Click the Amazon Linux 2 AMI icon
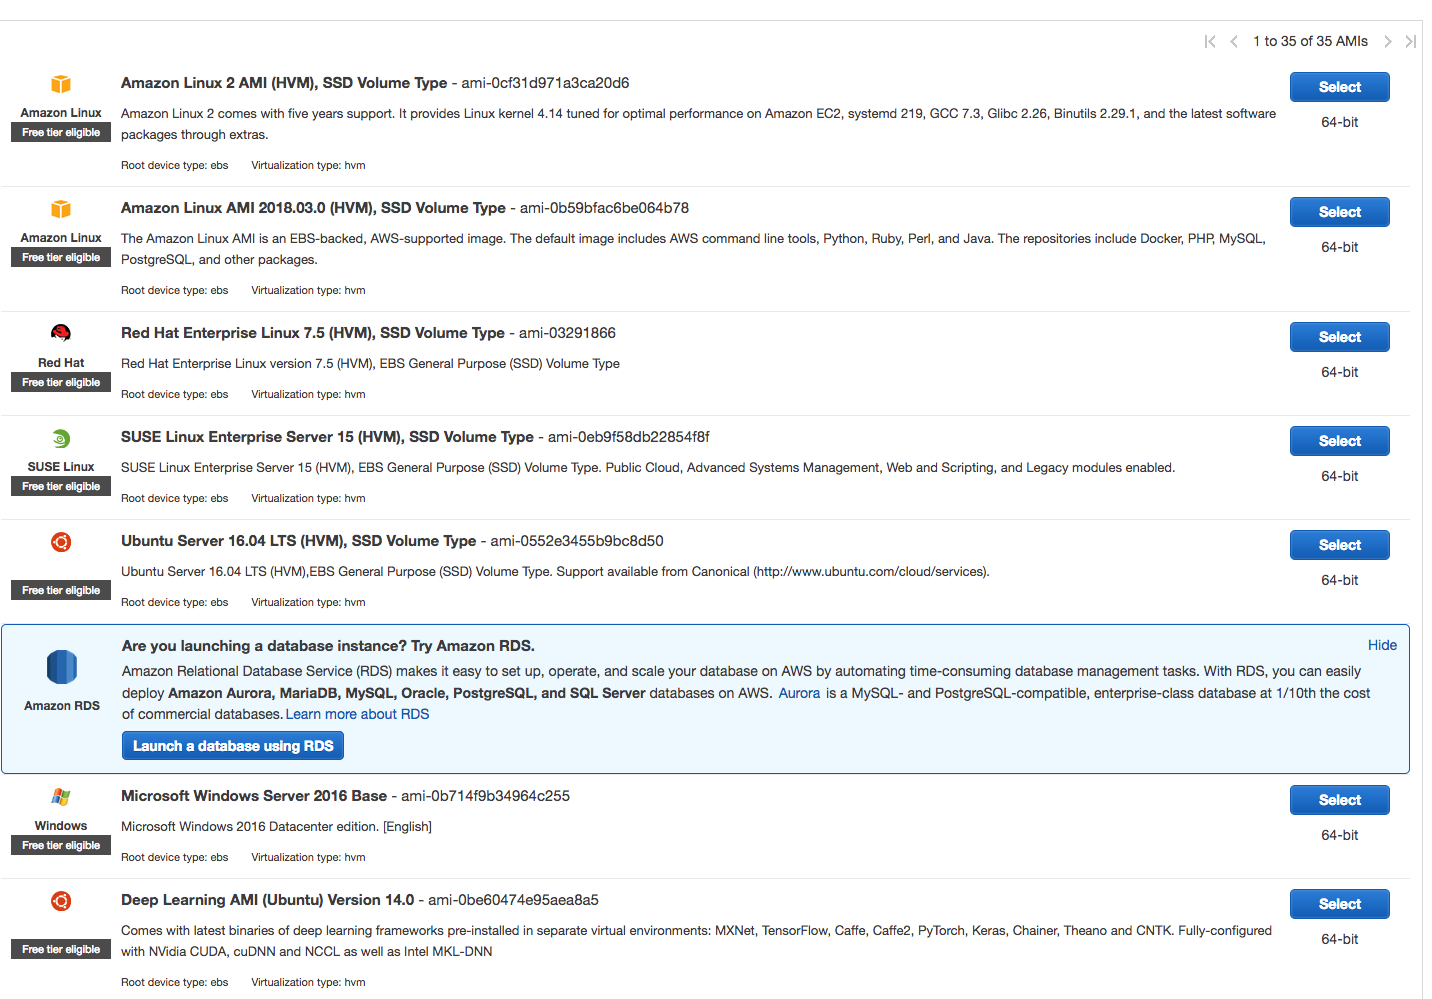This screenshot has height=999, width=1432. click(61, 84)
